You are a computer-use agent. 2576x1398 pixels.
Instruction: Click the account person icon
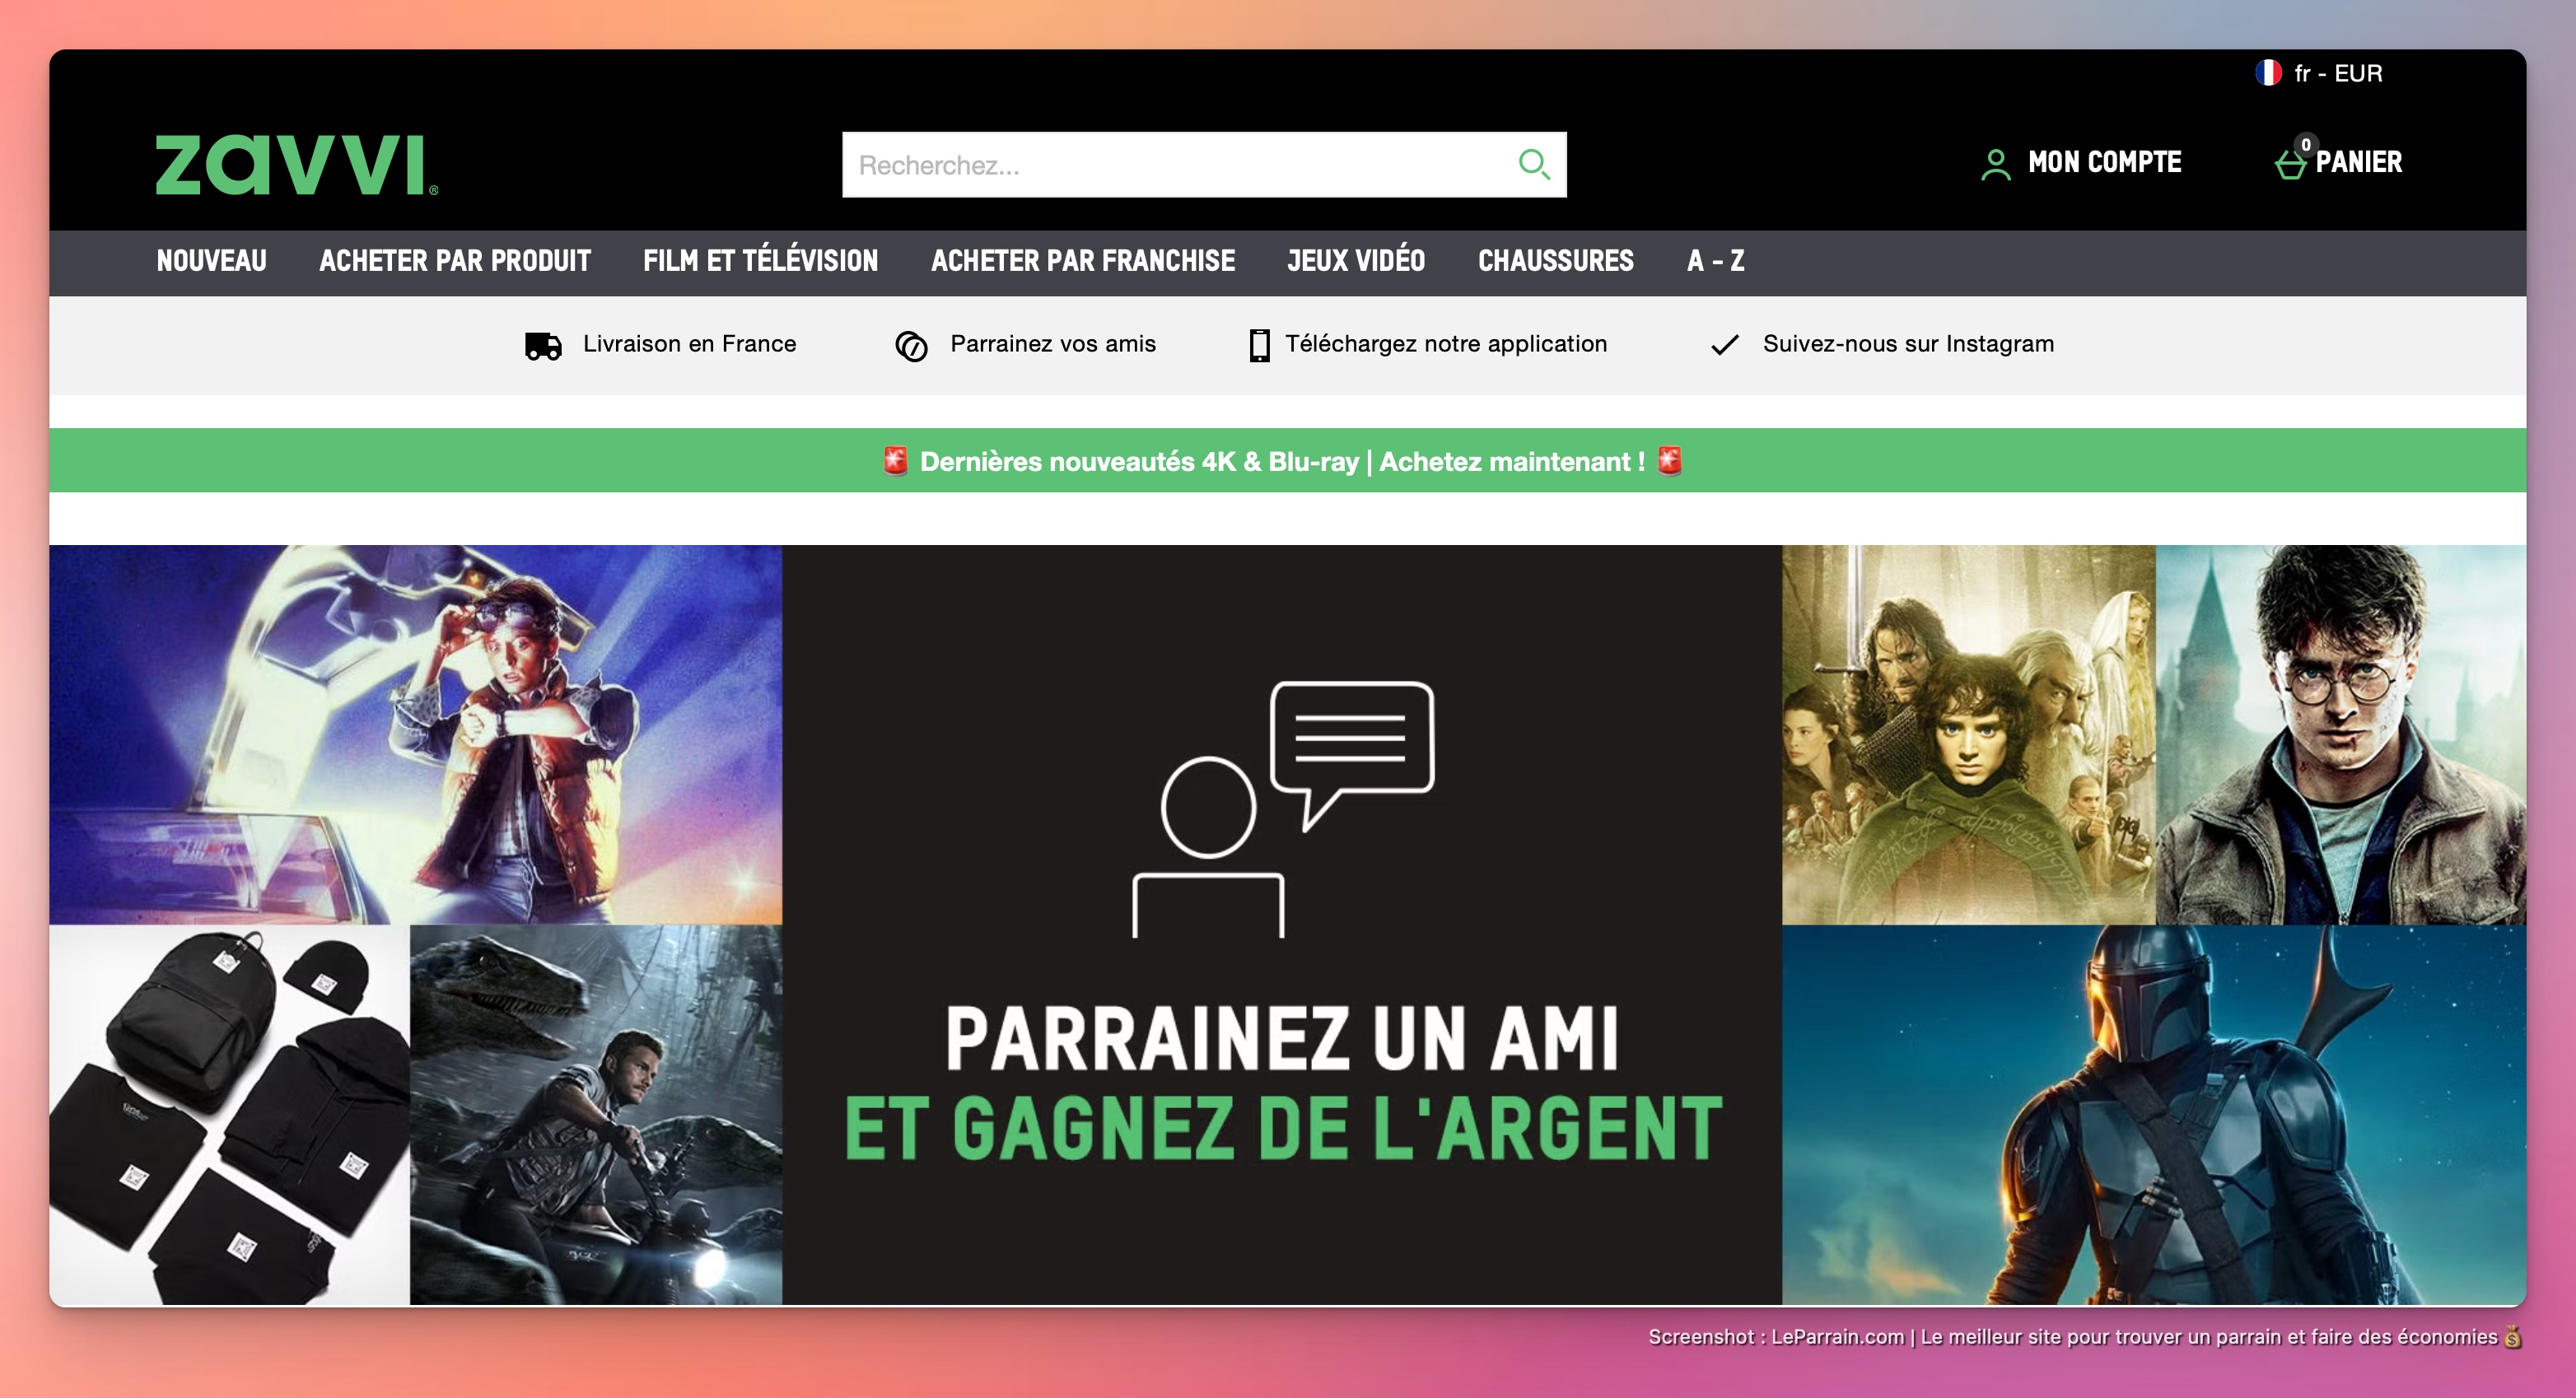[x=1995, y=164]
